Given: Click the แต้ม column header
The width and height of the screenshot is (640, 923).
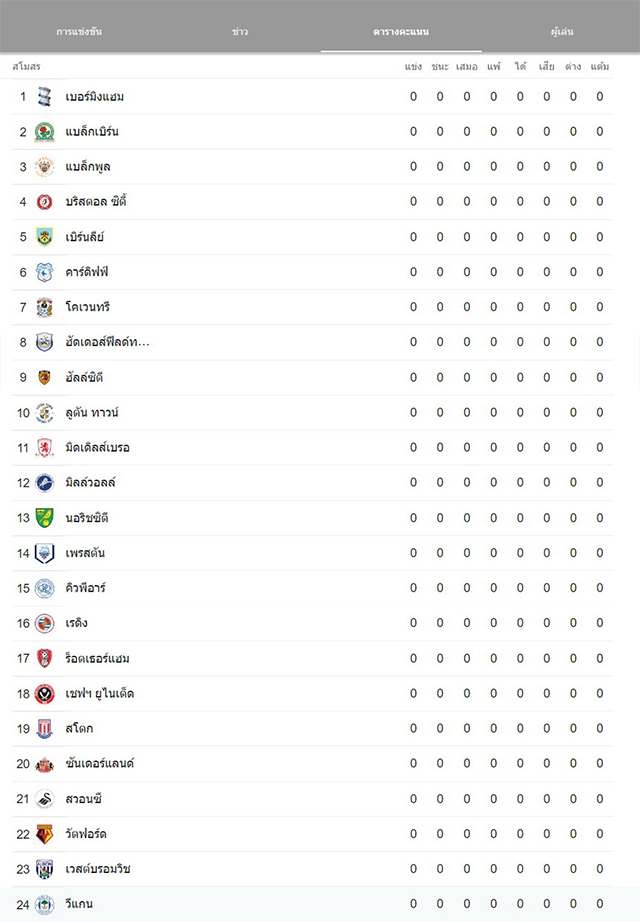Looking at the screenshot, I should coord(599,67).
